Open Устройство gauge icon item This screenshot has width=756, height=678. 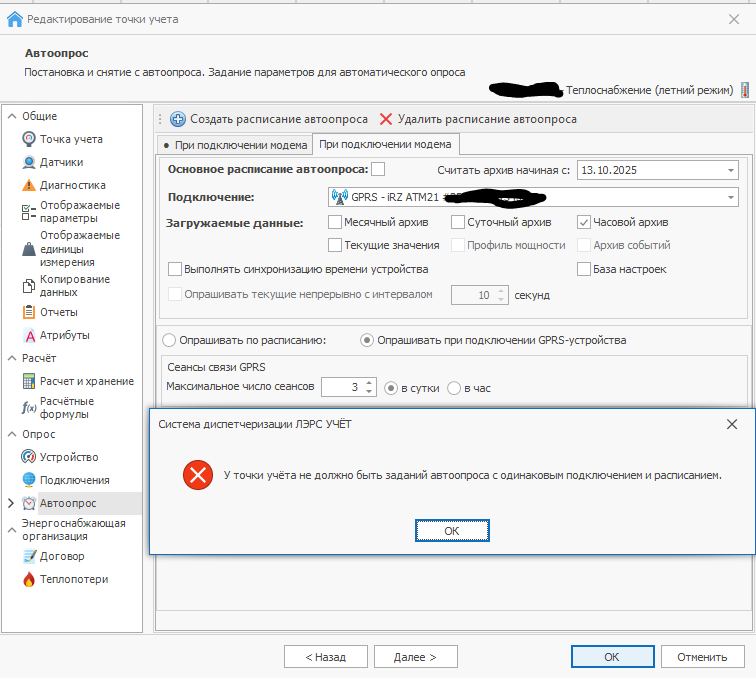[30, 457]
